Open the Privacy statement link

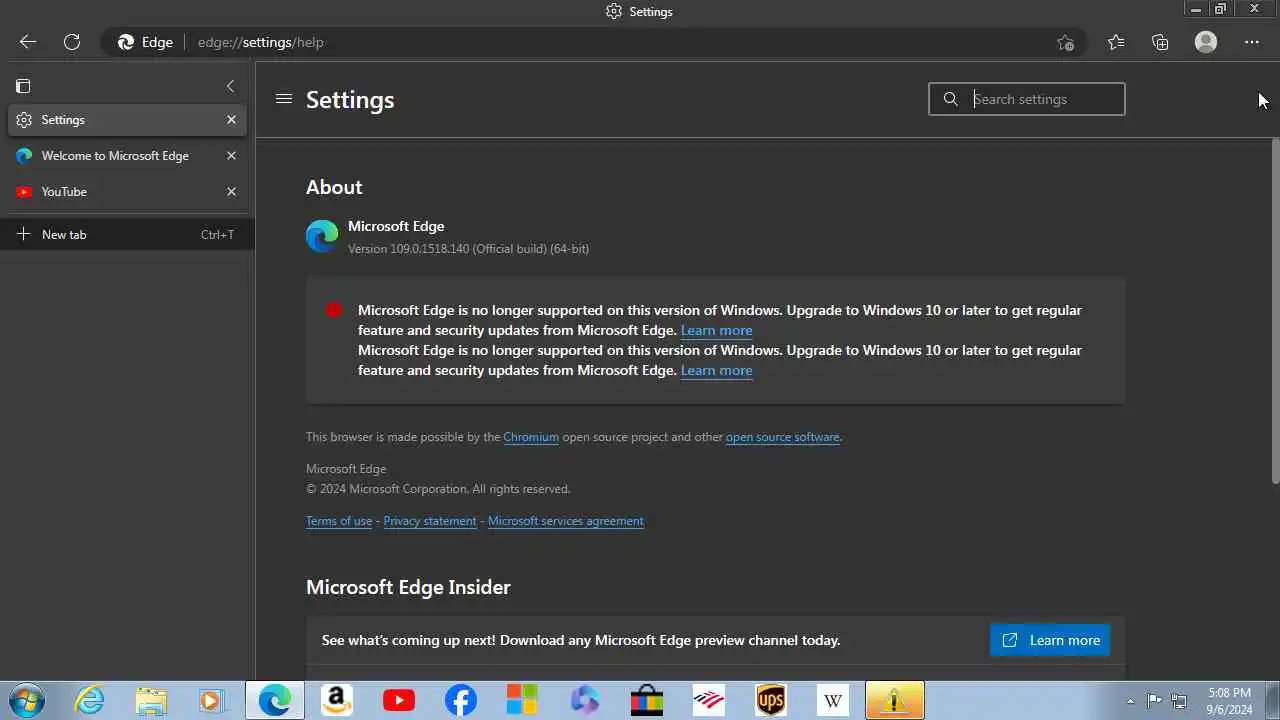pyautogui.click(x=430, y=521)
